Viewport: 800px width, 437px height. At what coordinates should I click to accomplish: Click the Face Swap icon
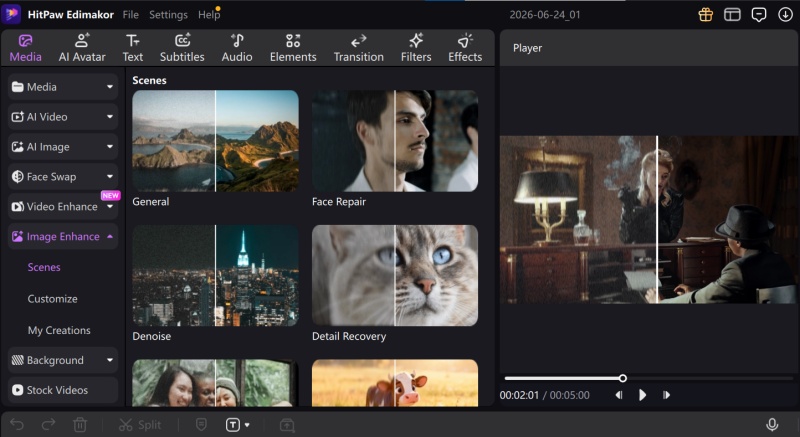point(17,176)
